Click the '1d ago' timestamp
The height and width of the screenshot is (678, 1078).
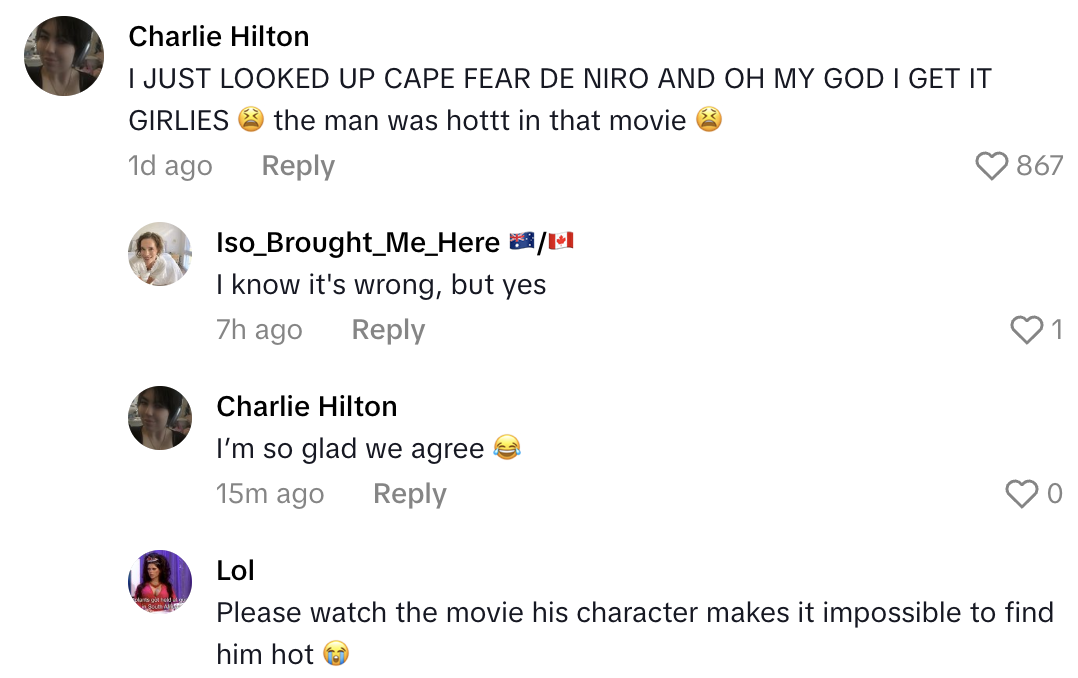170,166
